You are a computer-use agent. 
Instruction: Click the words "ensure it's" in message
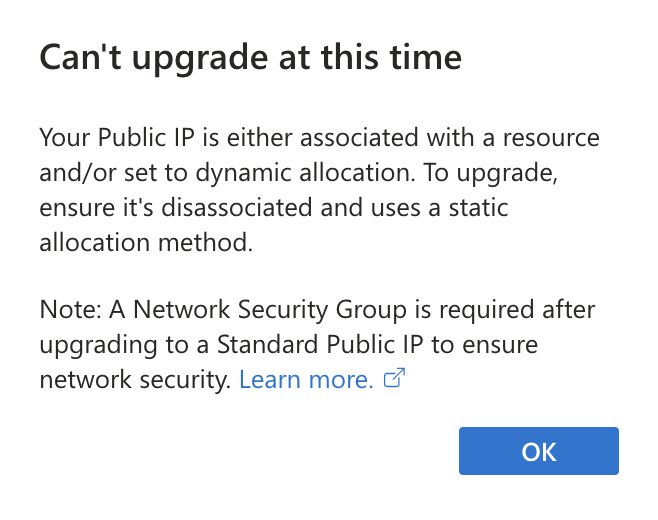[97, 208]
